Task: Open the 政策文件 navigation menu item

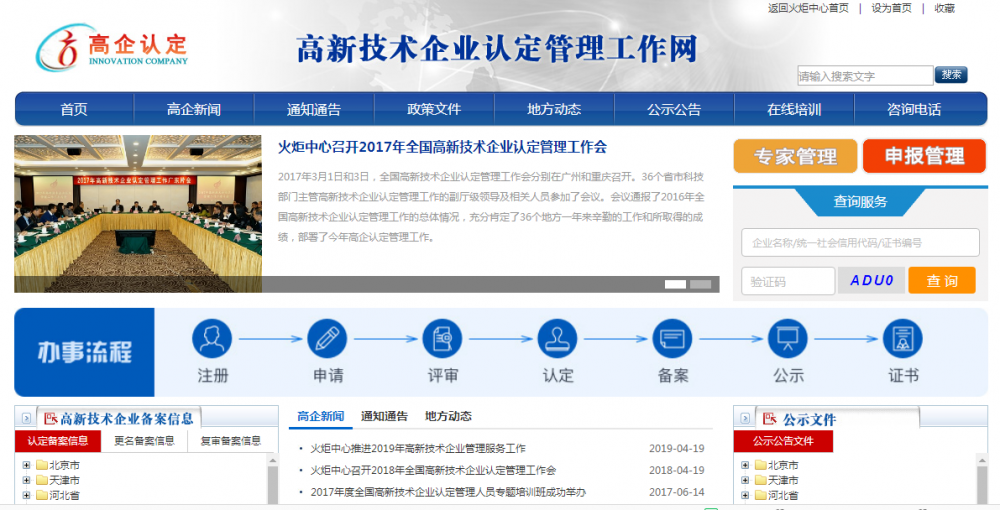Action: pyautogui.click(x=434, y=109)
